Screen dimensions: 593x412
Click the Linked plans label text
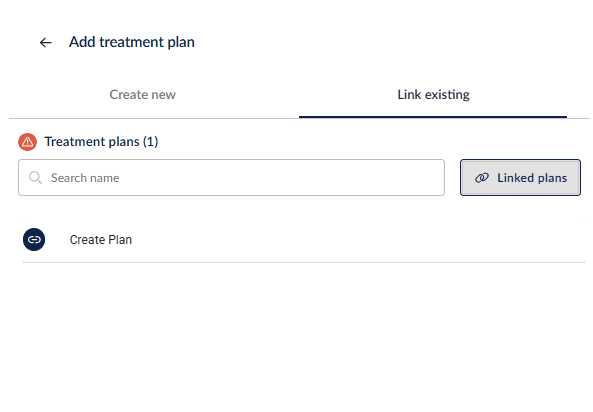click(532, 178)
